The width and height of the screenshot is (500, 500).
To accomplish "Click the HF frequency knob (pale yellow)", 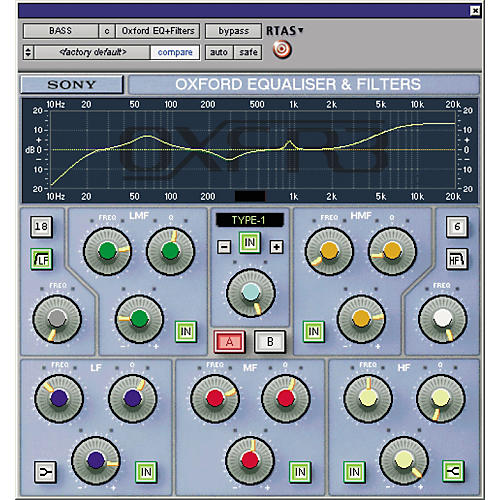I will (x=368, y=398).
